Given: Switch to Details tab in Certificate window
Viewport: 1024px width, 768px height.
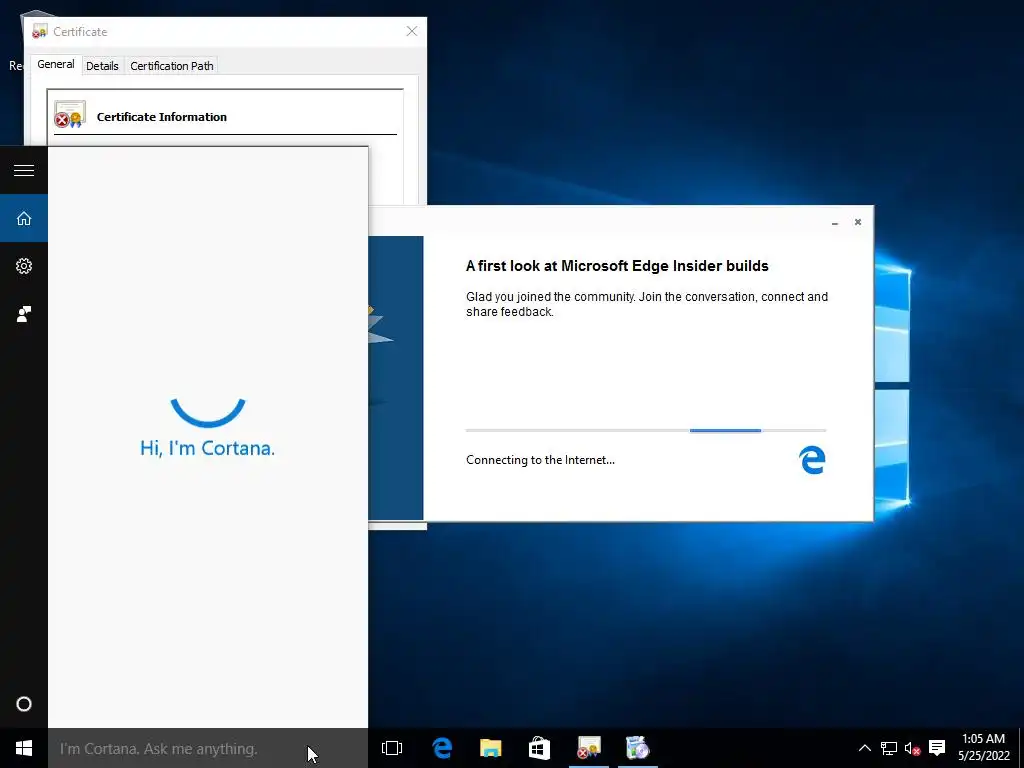Looking at the screenshot, I should [102, 66].
